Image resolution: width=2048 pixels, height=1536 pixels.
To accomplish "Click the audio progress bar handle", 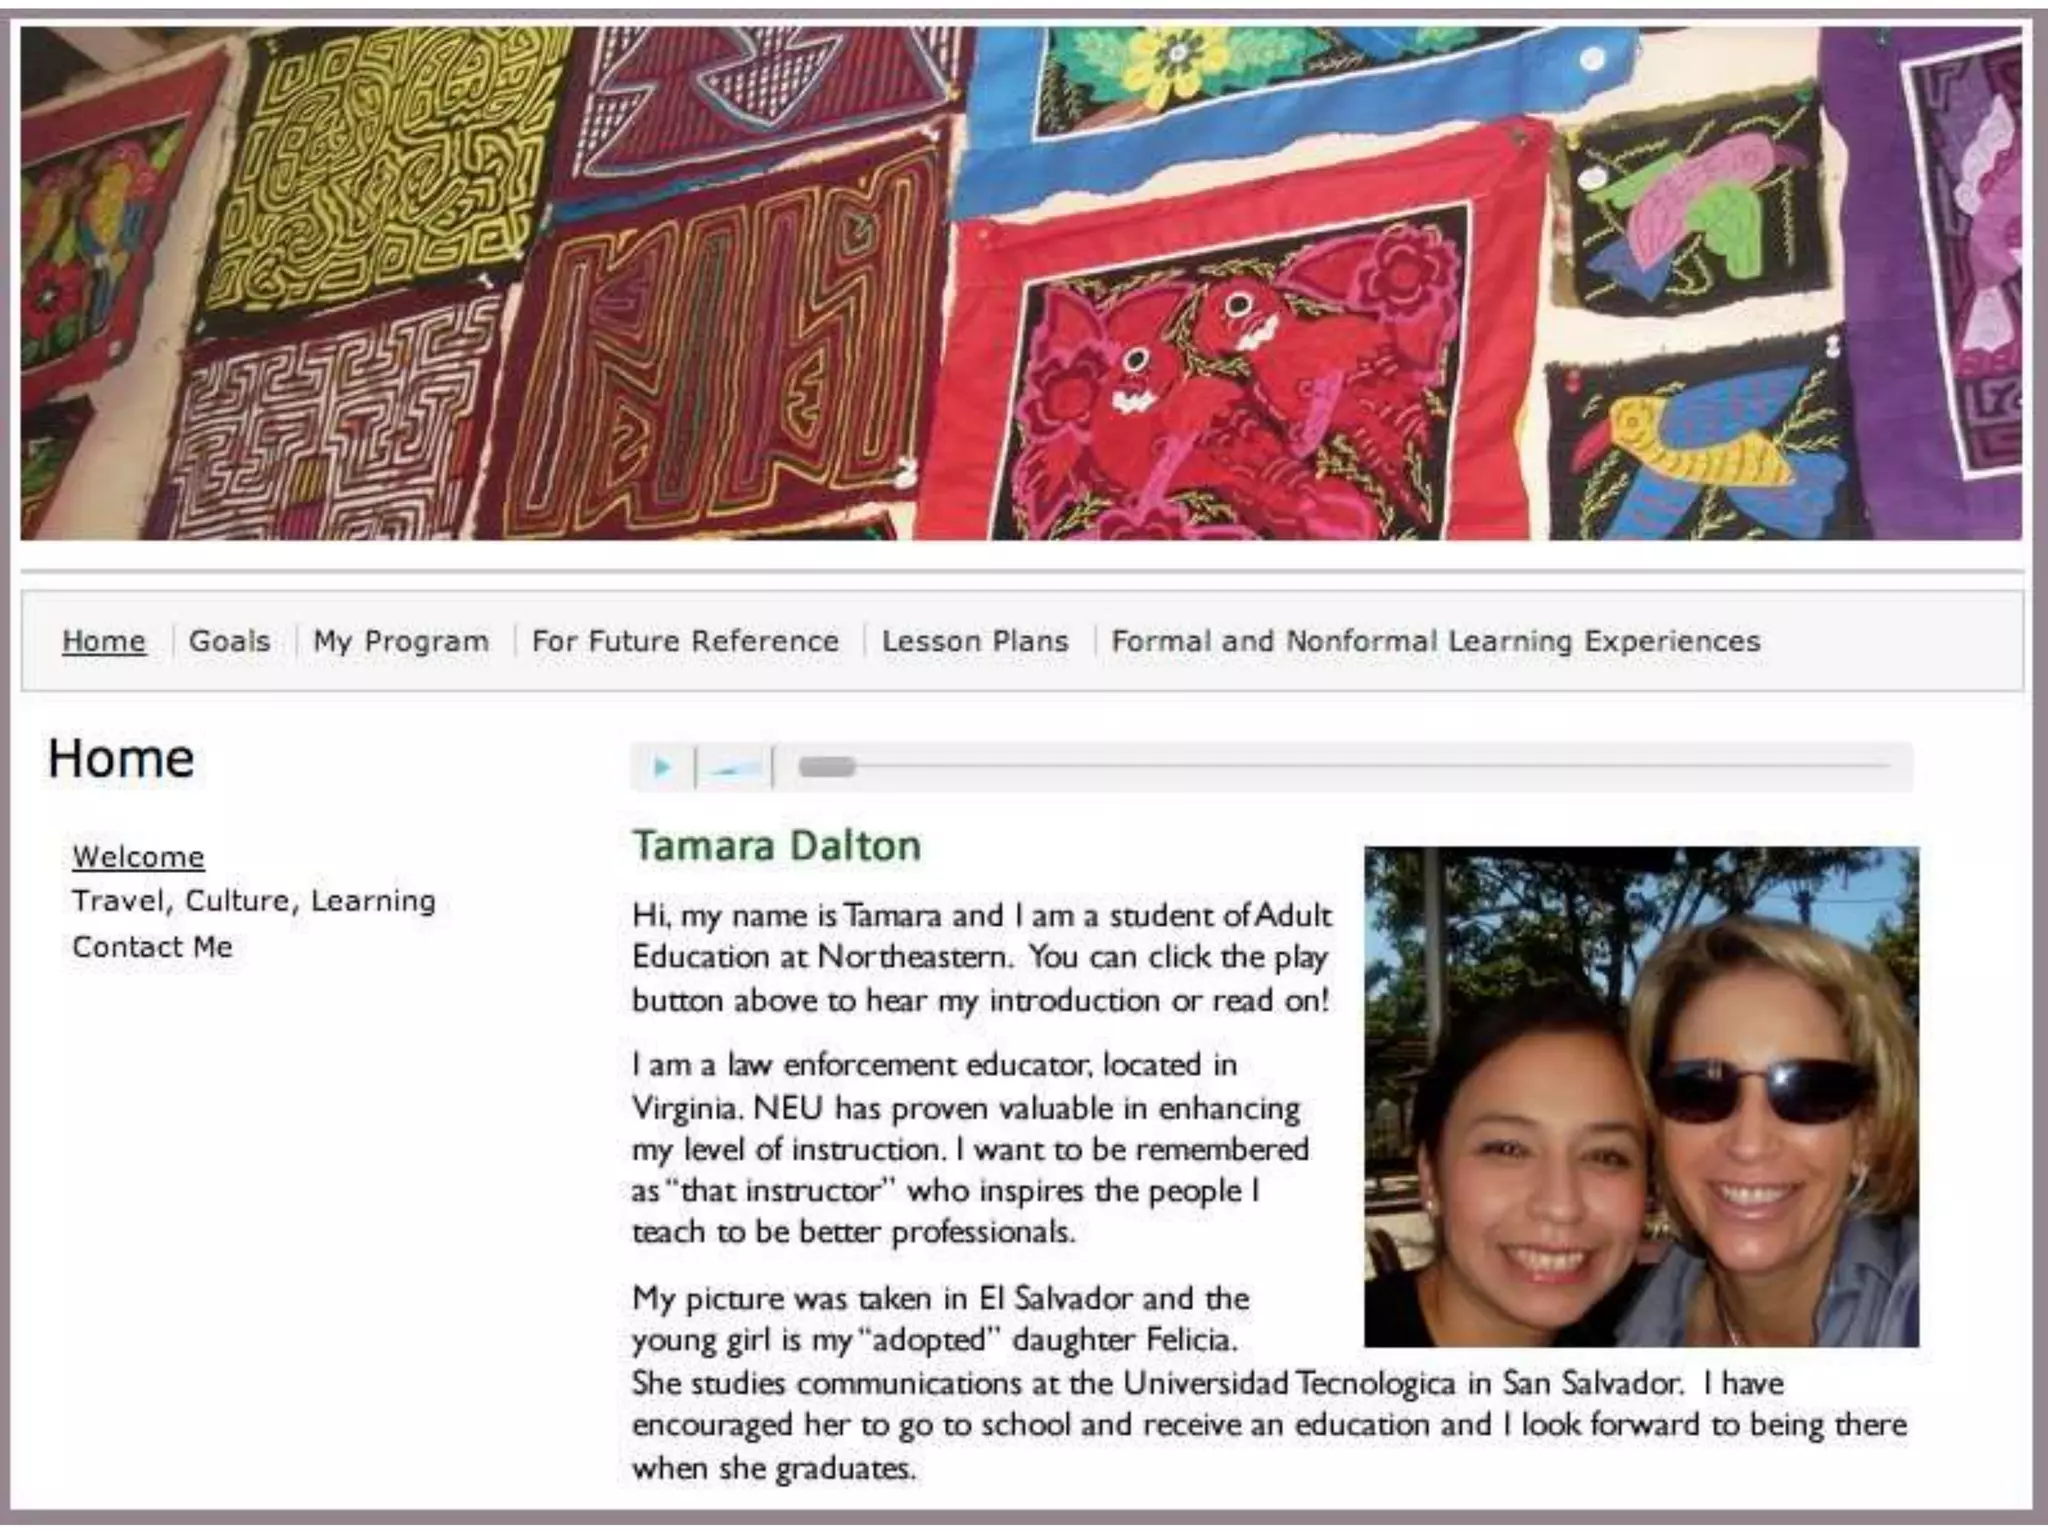I will click(x=827, y=767).
